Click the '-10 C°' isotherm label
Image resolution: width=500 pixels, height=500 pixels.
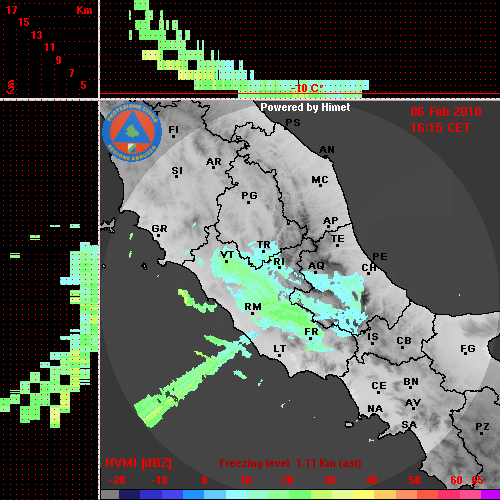pos(307,88)
